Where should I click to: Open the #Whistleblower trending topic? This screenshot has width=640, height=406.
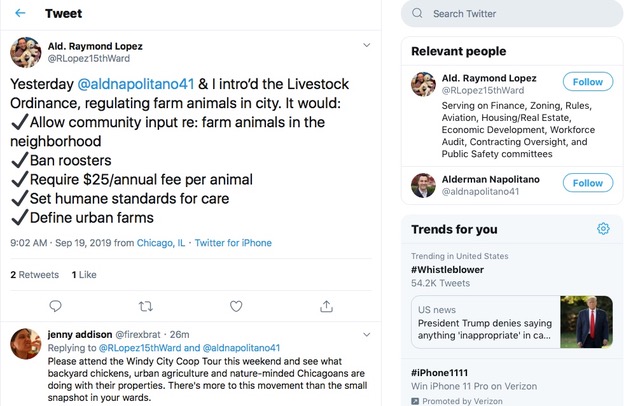(449, 270)
